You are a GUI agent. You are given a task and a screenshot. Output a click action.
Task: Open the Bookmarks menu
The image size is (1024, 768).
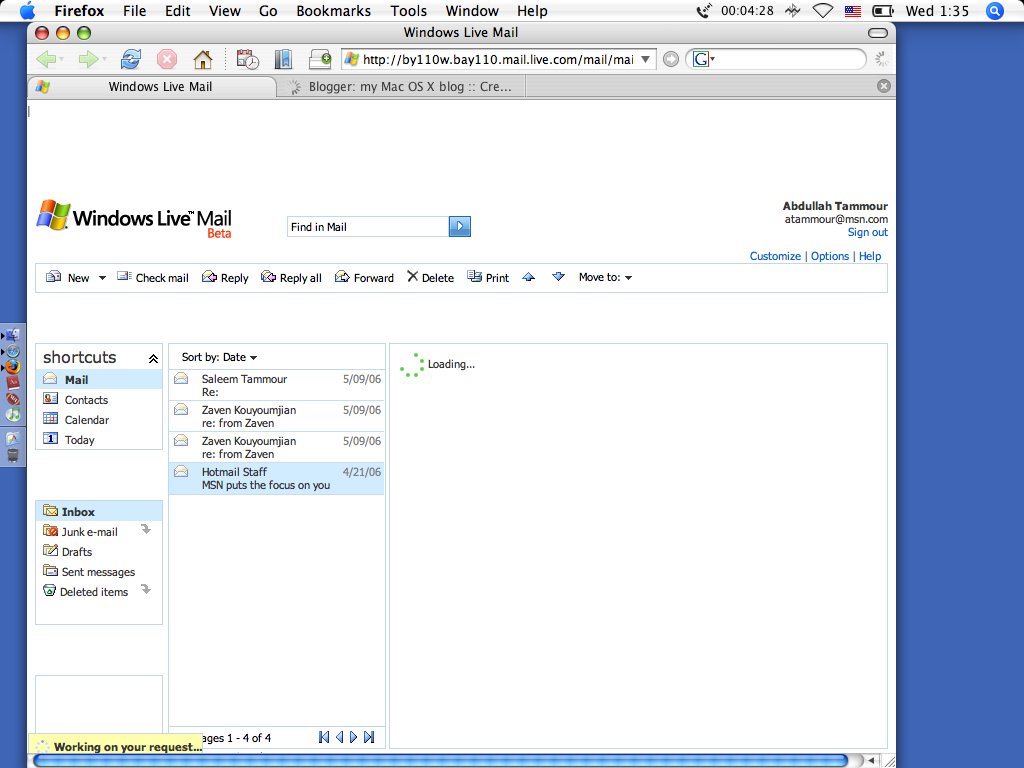click(334, 11)
